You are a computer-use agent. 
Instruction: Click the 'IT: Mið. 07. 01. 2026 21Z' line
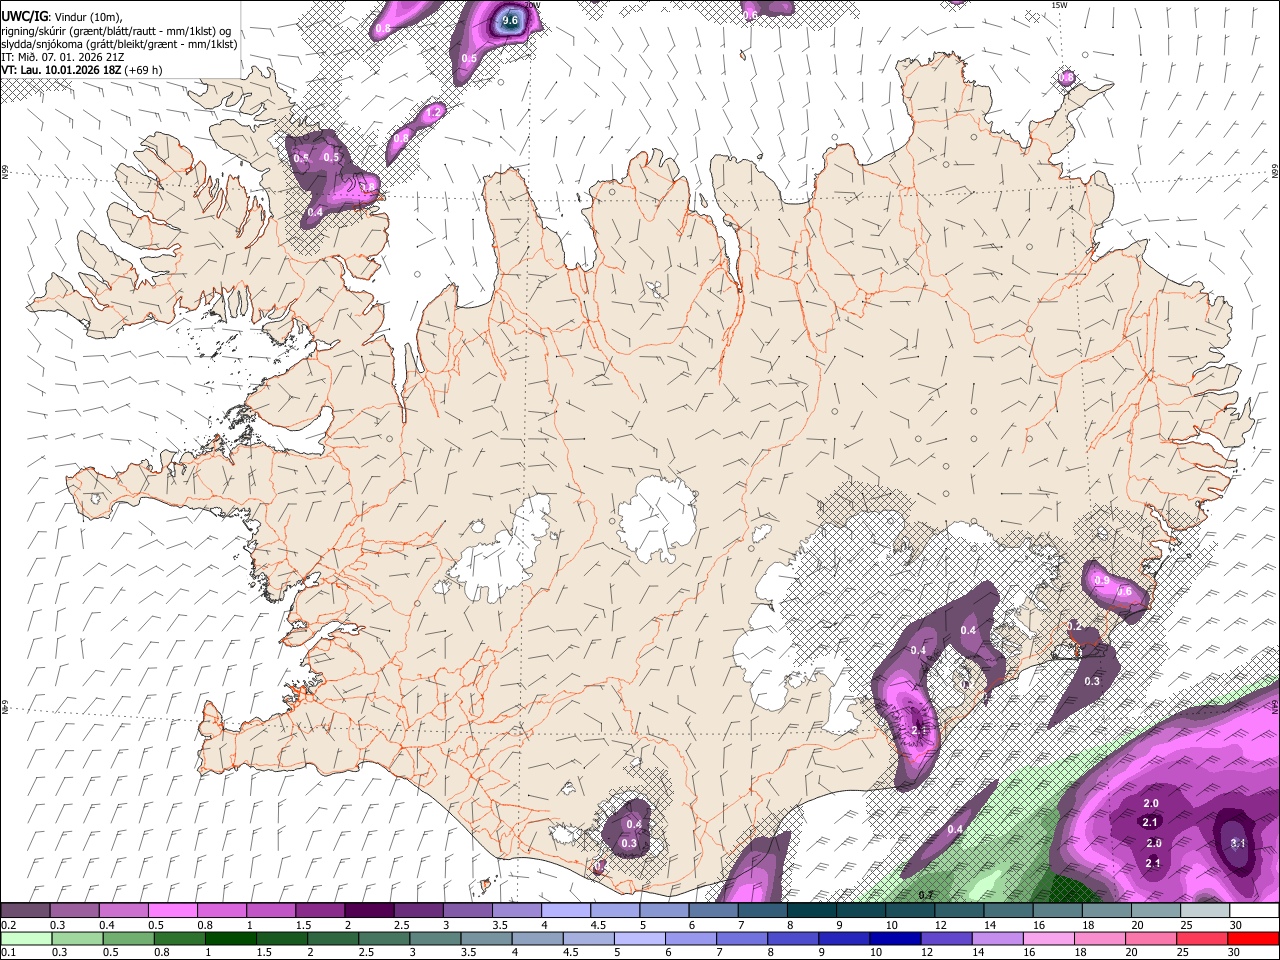point(62,57)
